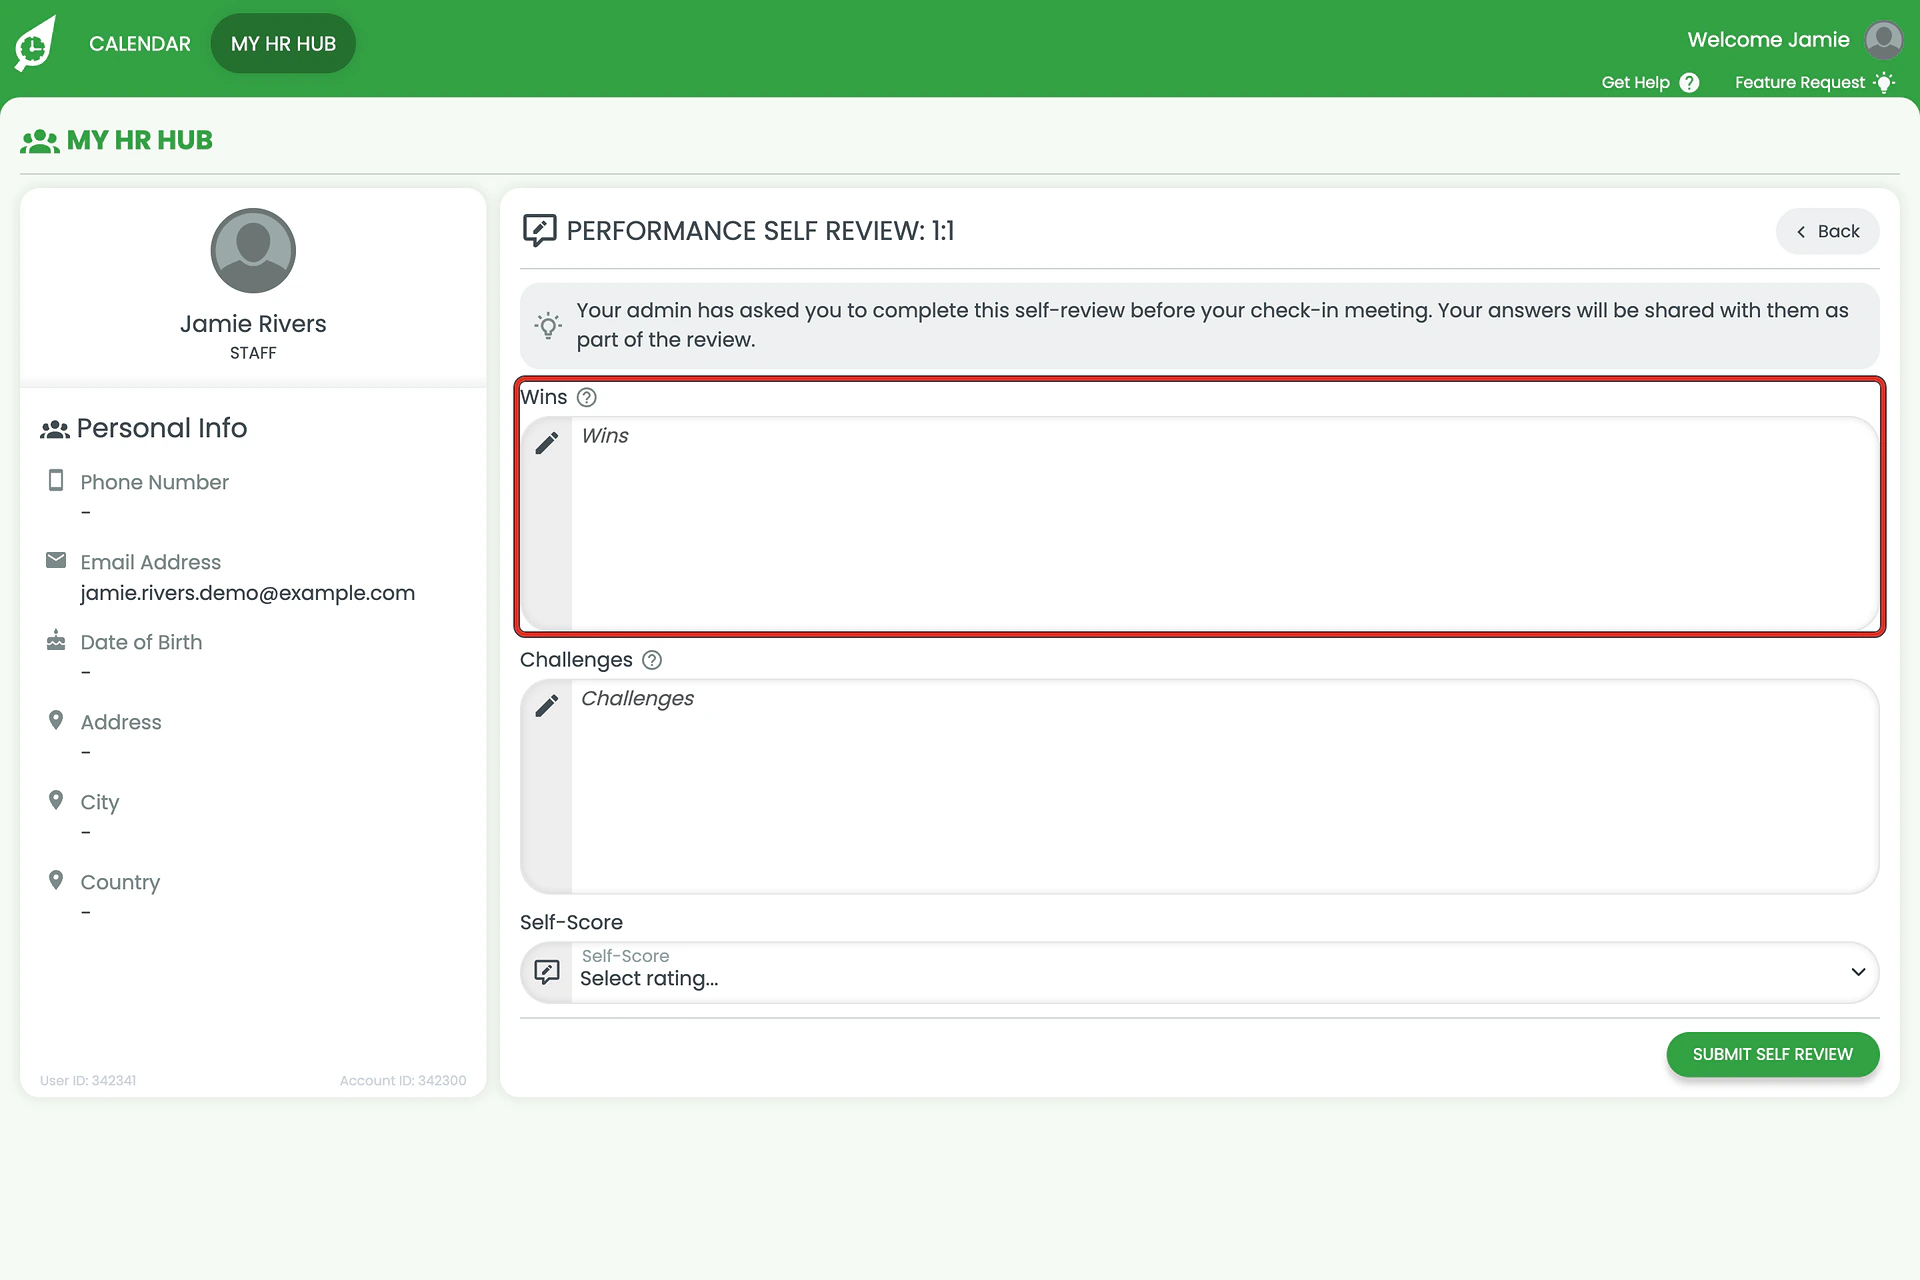Viewport: 1920px width, 1280px height.
Task: Expand Self-Score using the chevron arrow
Action: click(x=1858, y=972)
